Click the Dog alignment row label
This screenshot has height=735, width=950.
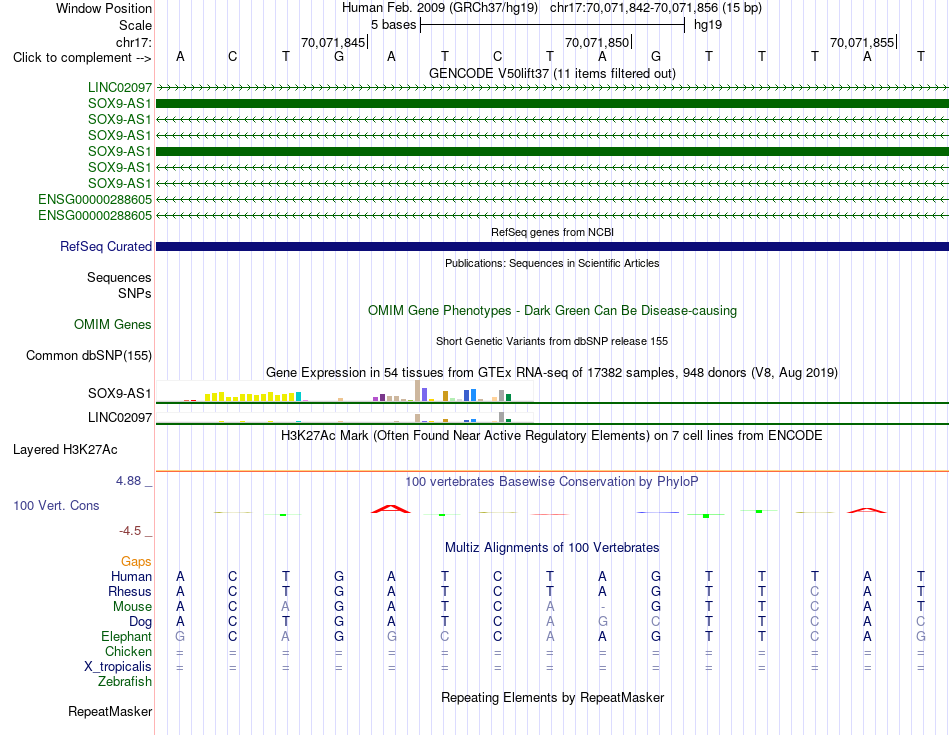point(141,622)
